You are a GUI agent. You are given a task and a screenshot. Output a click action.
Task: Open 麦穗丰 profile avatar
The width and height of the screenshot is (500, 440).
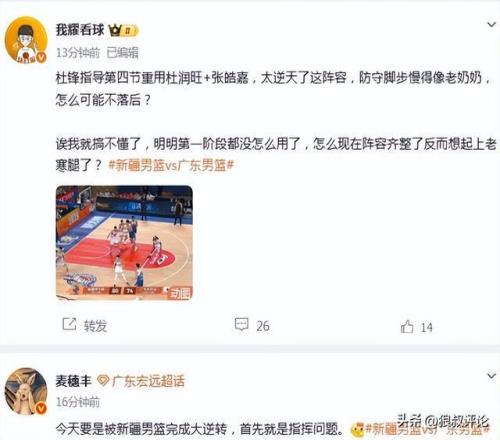pos(26,391)
